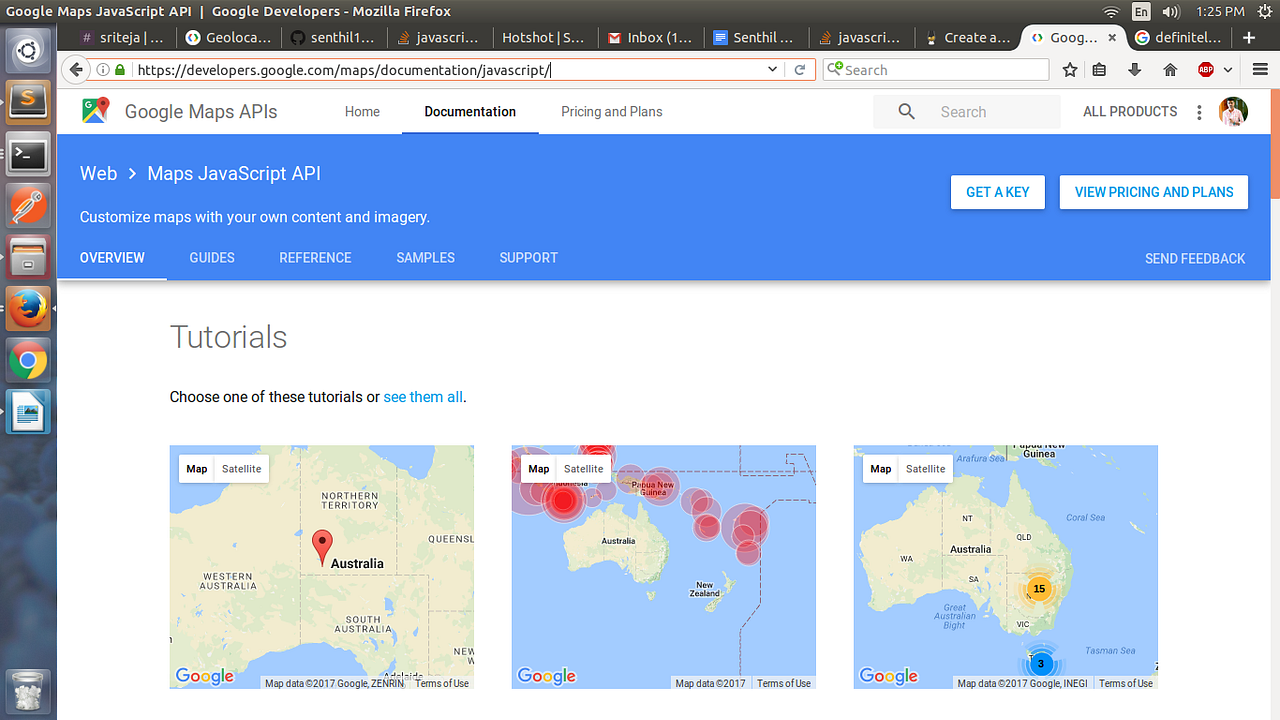Open the downloads arrow icon
1280x720 pixels.
1134,70
